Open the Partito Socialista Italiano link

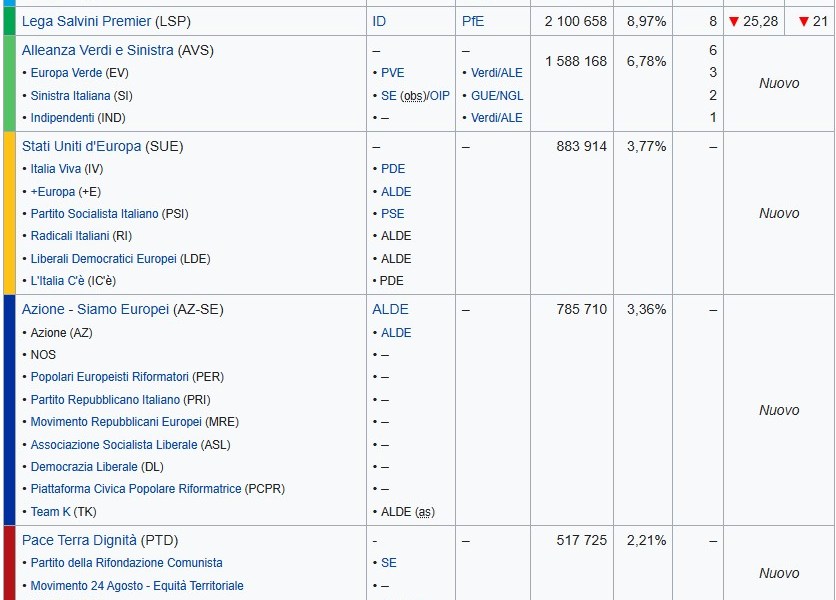click(x=94, y=214)
